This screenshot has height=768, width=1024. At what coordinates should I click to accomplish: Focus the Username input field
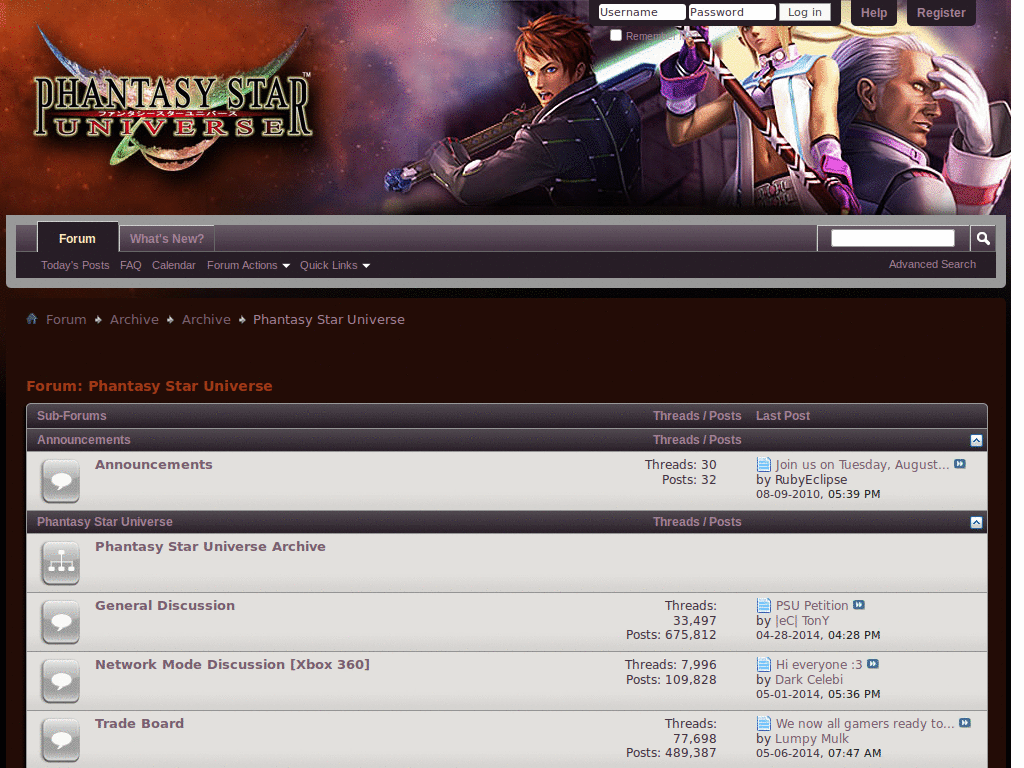[x=642, y=12]
